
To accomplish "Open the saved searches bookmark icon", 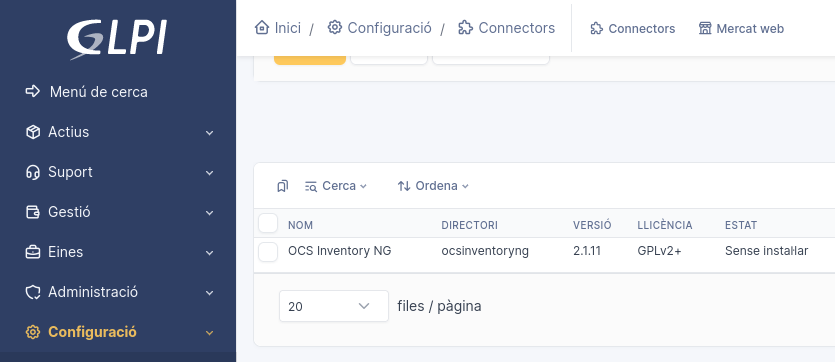I will point(283,186).
